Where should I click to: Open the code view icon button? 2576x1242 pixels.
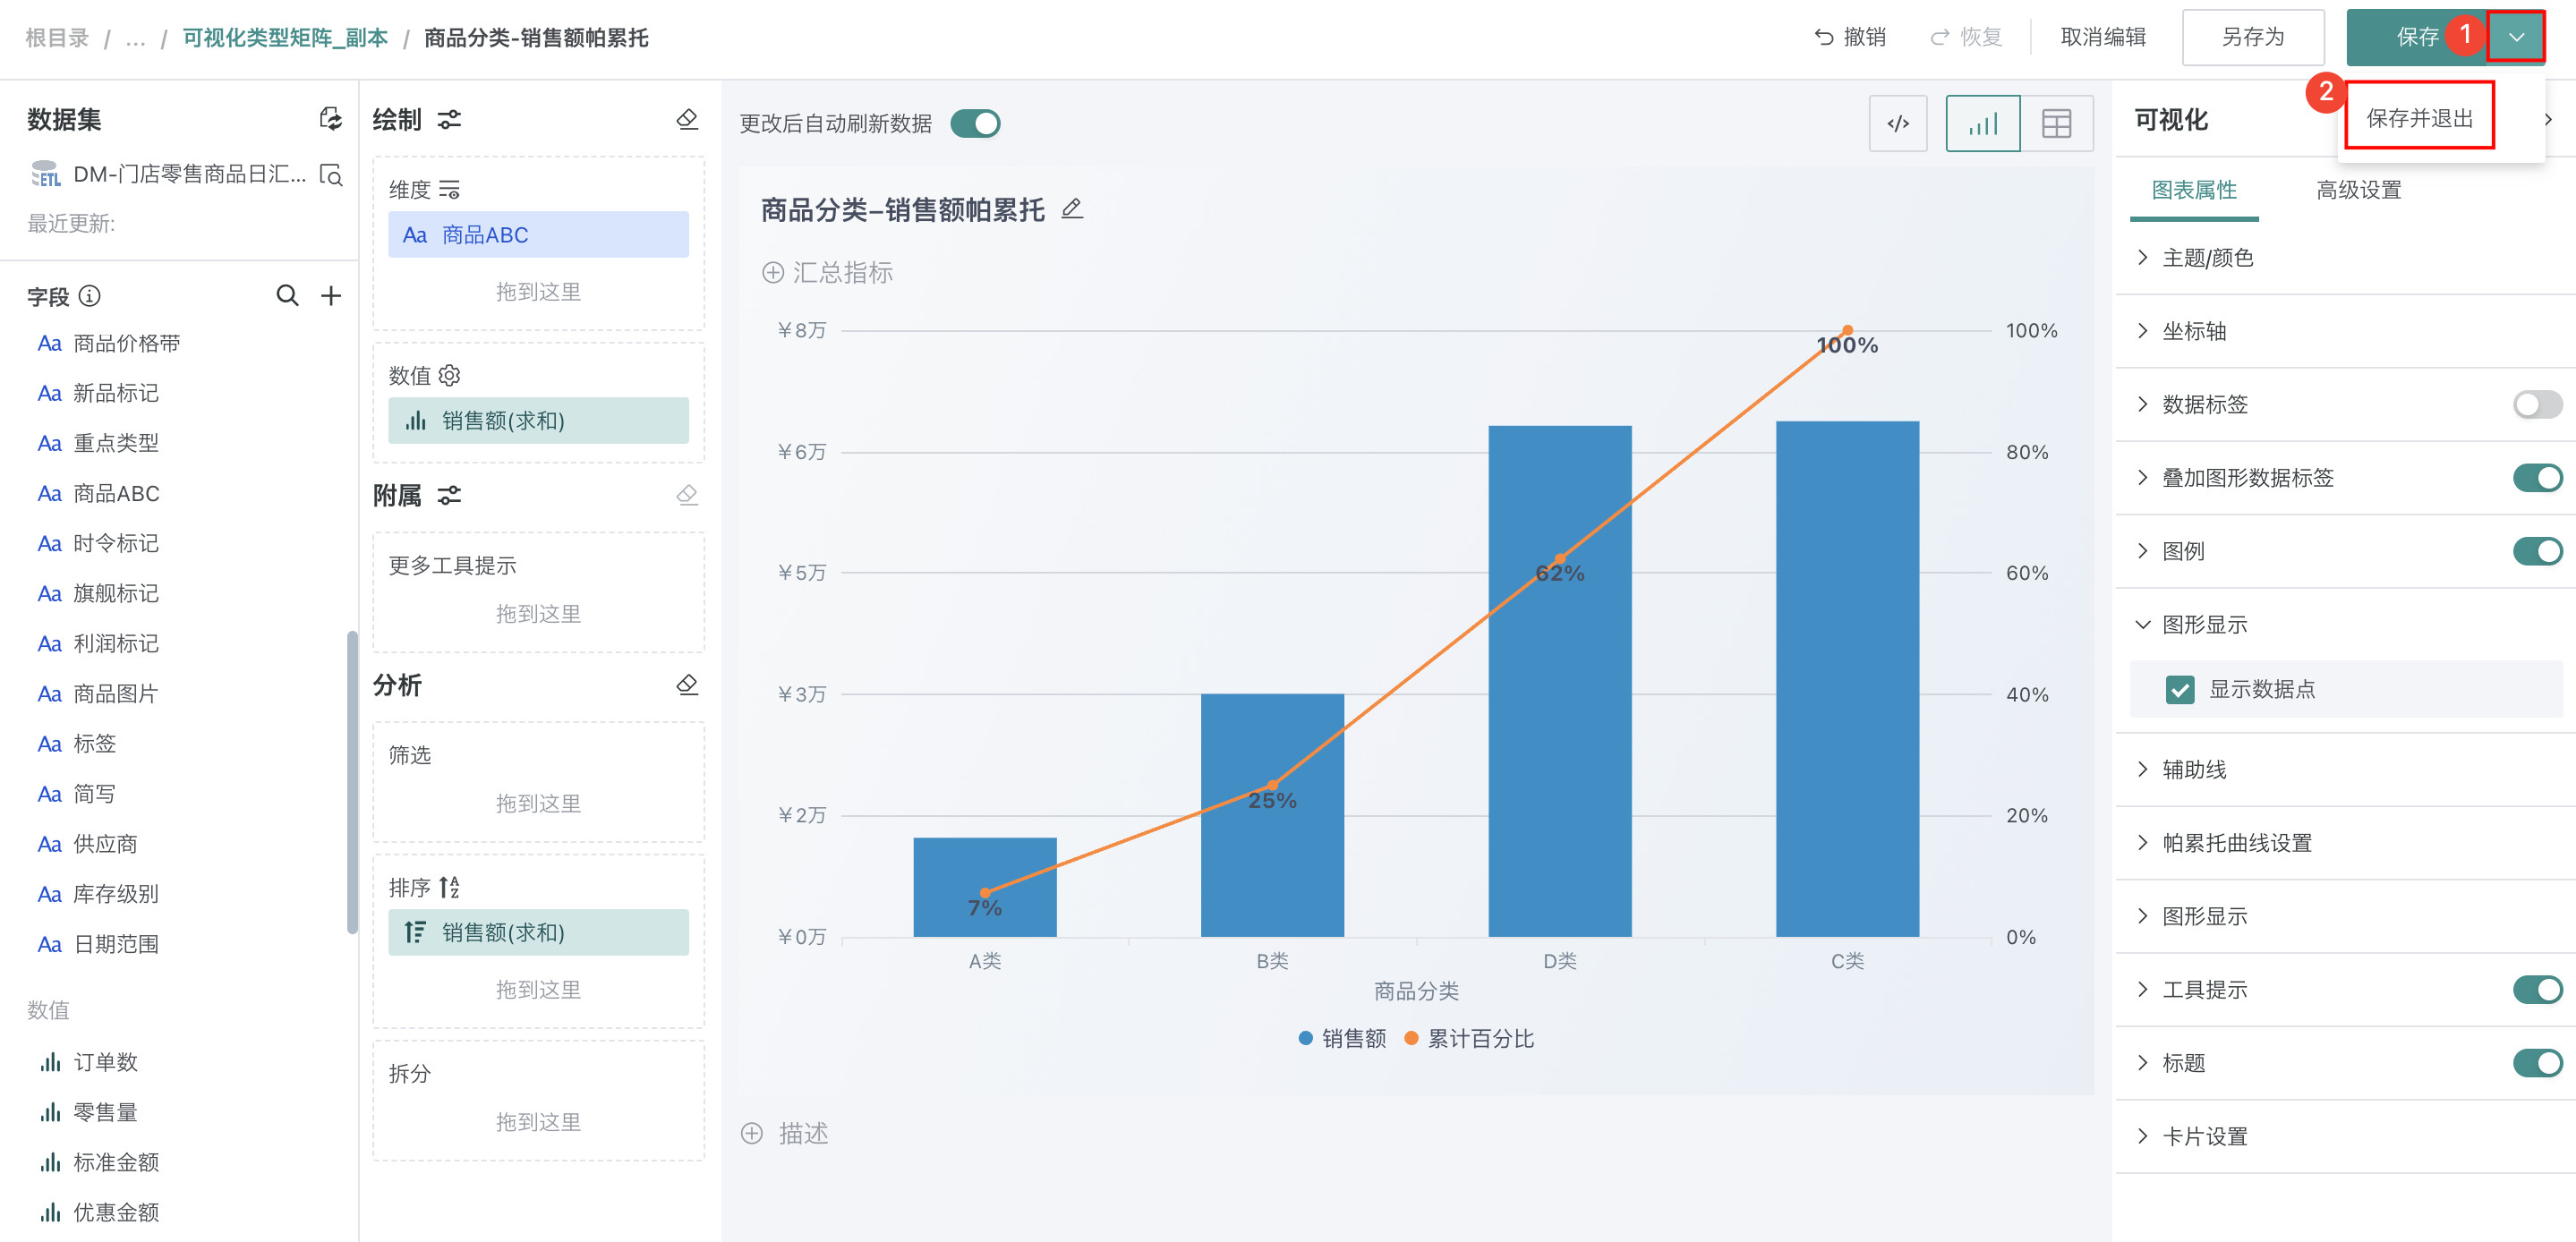point(1897,124)
